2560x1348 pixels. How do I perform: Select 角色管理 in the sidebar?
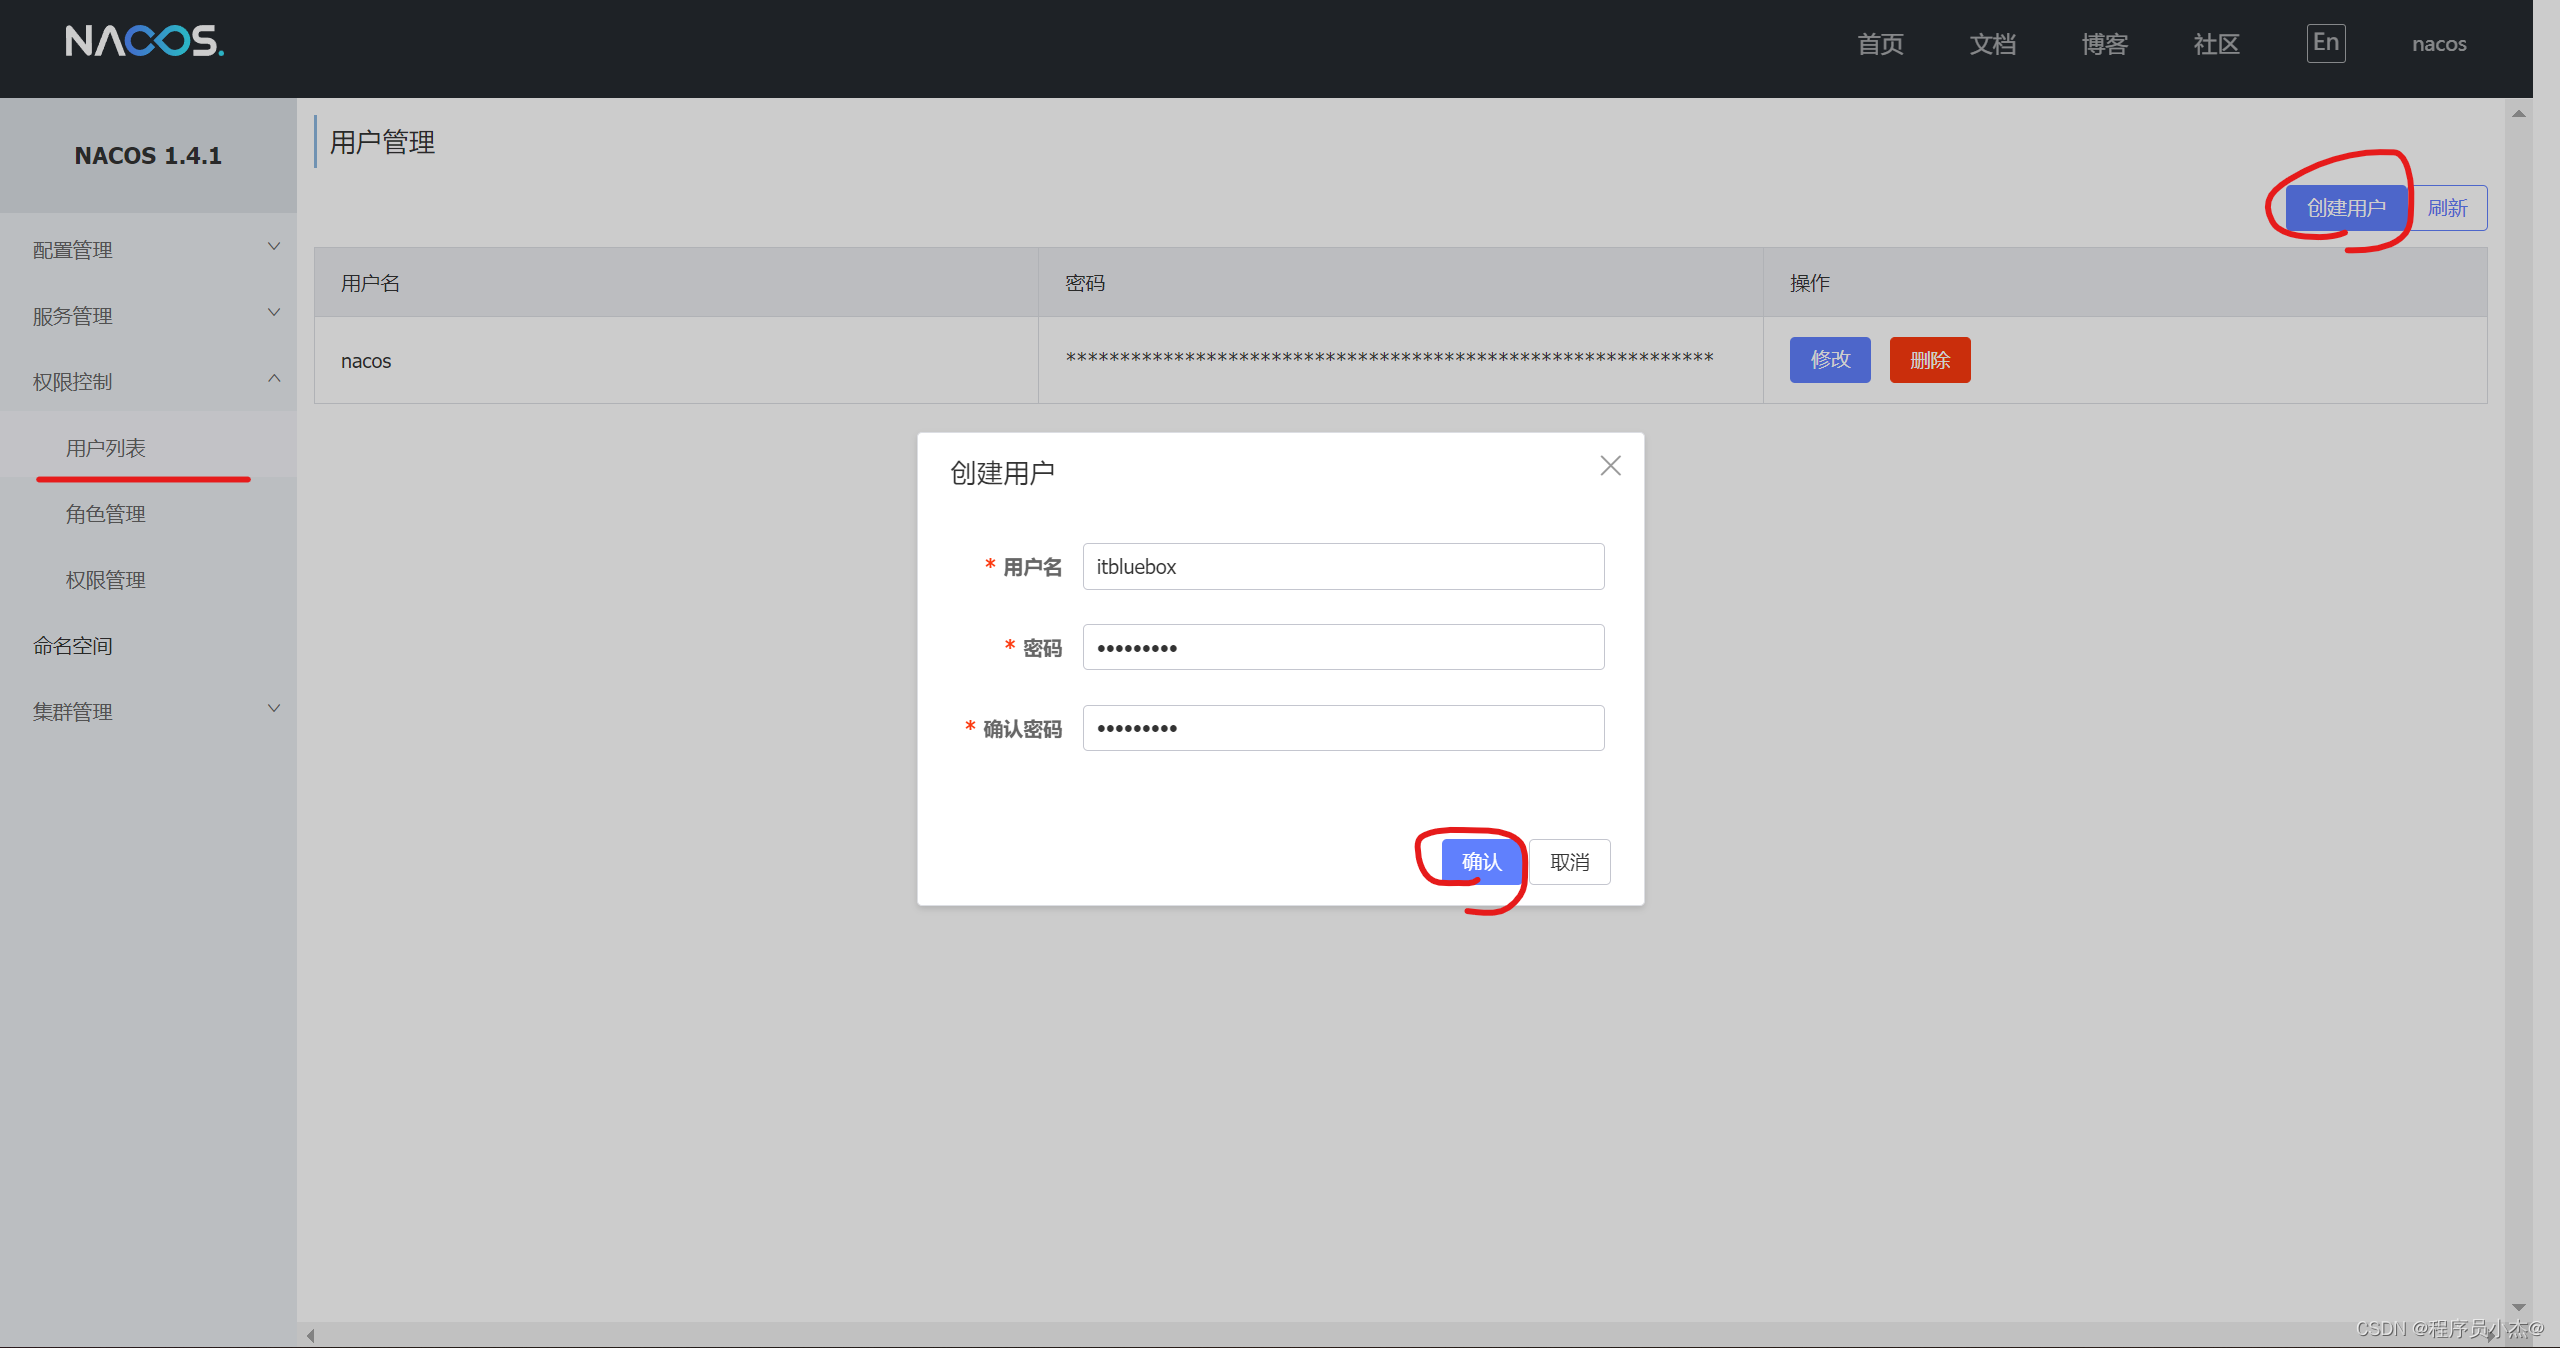coord(148,514)
